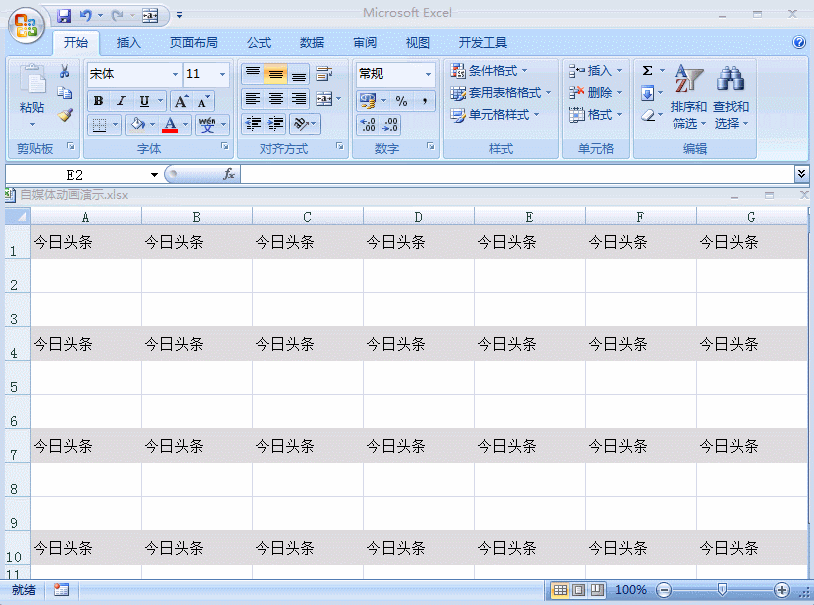Open 条件格式 conditional formatting menu
Screen dimensions: 814x605
(489, 71)
